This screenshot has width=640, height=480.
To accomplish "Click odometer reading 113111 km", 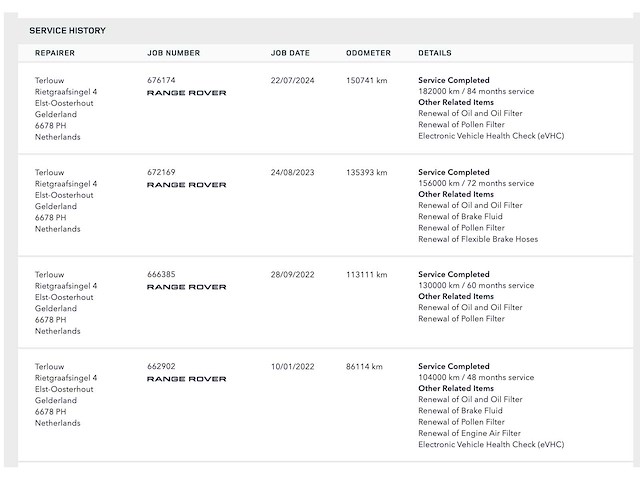I will coord(366,274).
